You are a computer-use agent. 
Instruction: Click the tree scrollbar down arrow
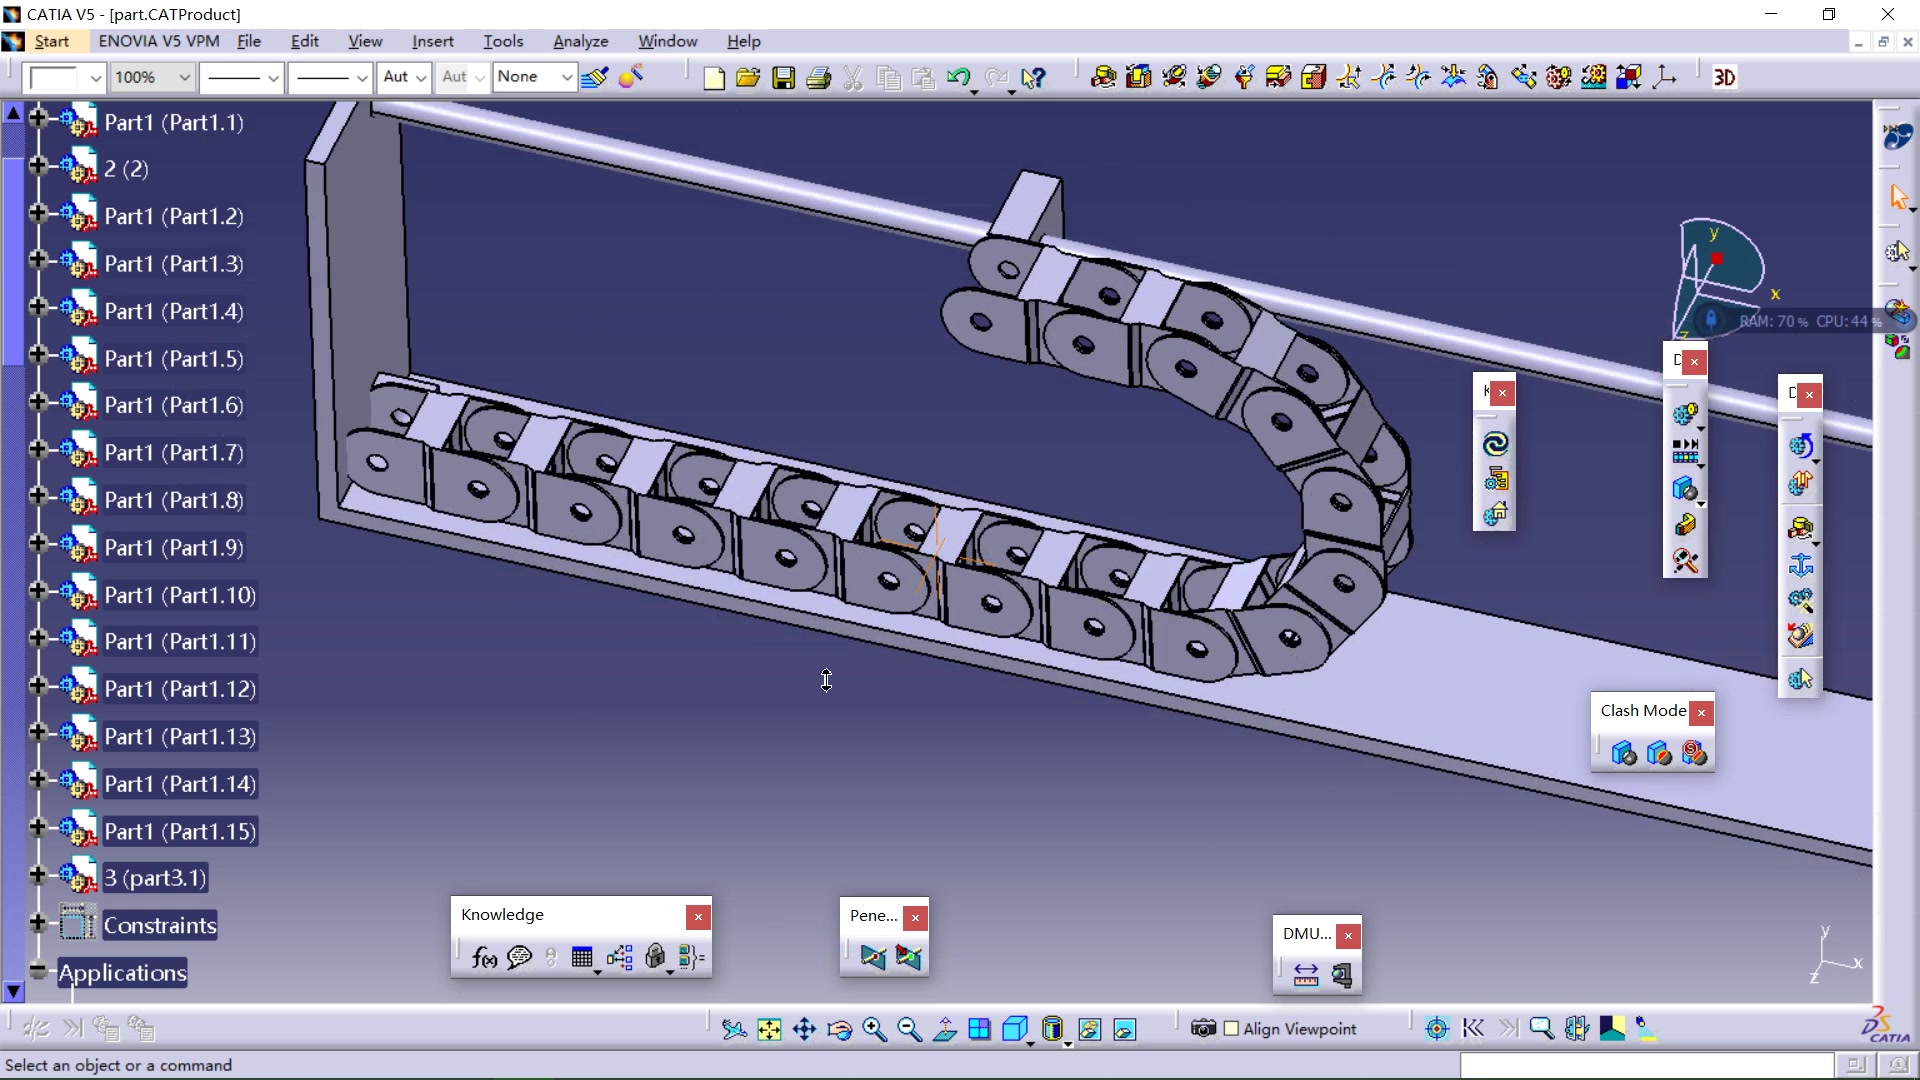pos(13,991)
